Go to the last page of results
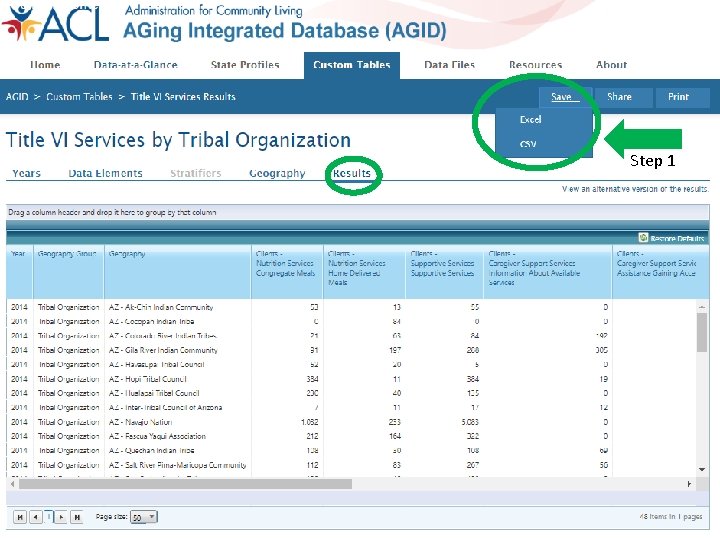Screen dimensions: 720x540 (x=77, y=517)
